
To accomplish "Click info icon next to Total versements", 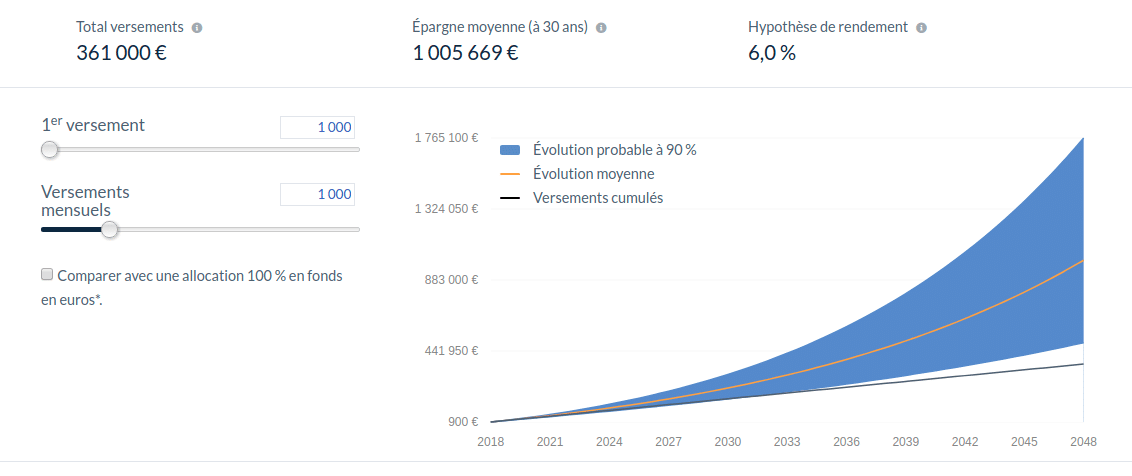I will [197, 28].
